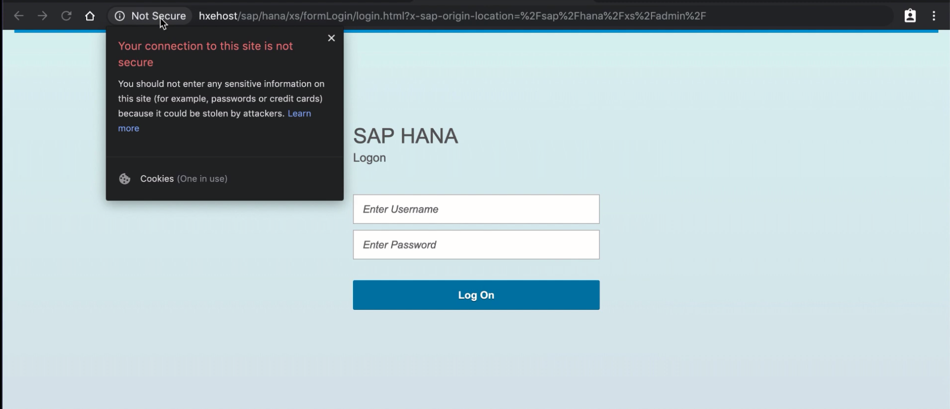This screenshot has width=950, height=409.
Task: Close the connection not secure popup
Action: [331, 38]
